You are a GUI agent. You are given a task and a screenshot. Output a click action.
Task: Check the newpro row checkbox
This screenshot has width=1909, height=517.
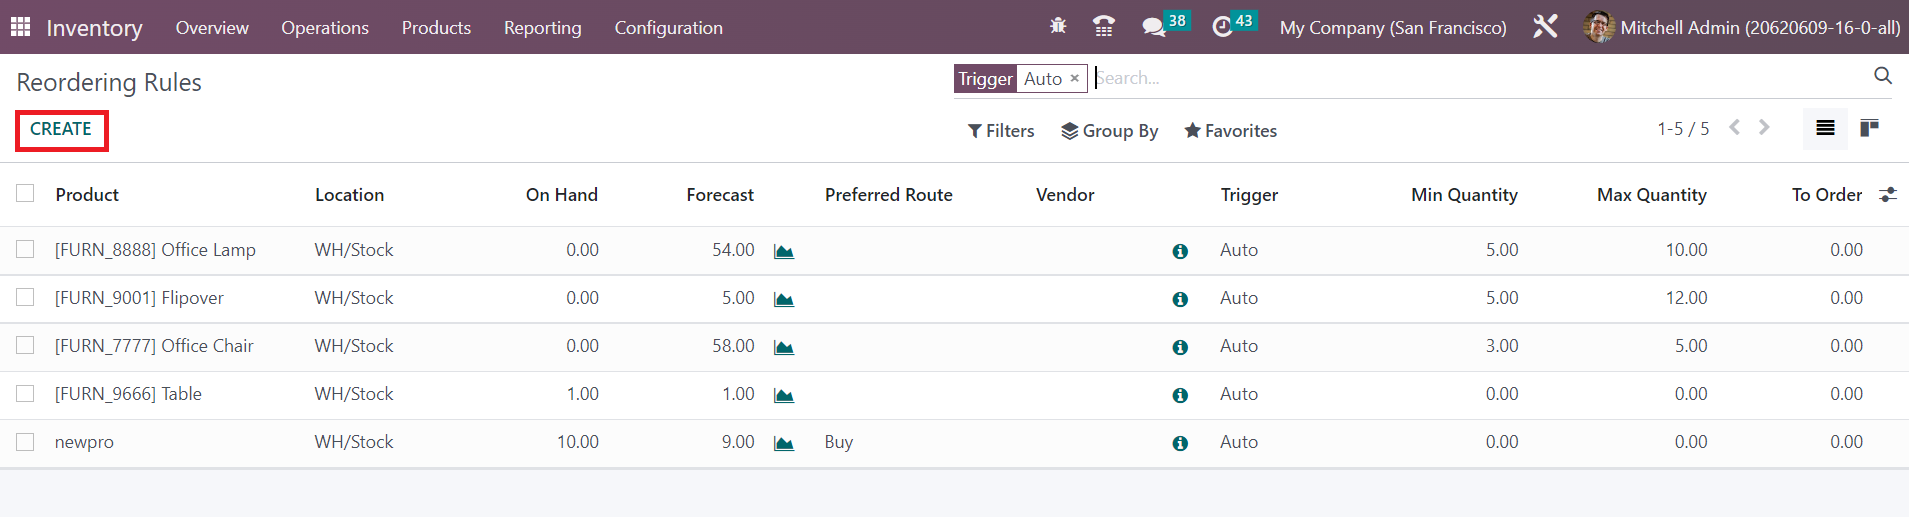tap(25, 442)
